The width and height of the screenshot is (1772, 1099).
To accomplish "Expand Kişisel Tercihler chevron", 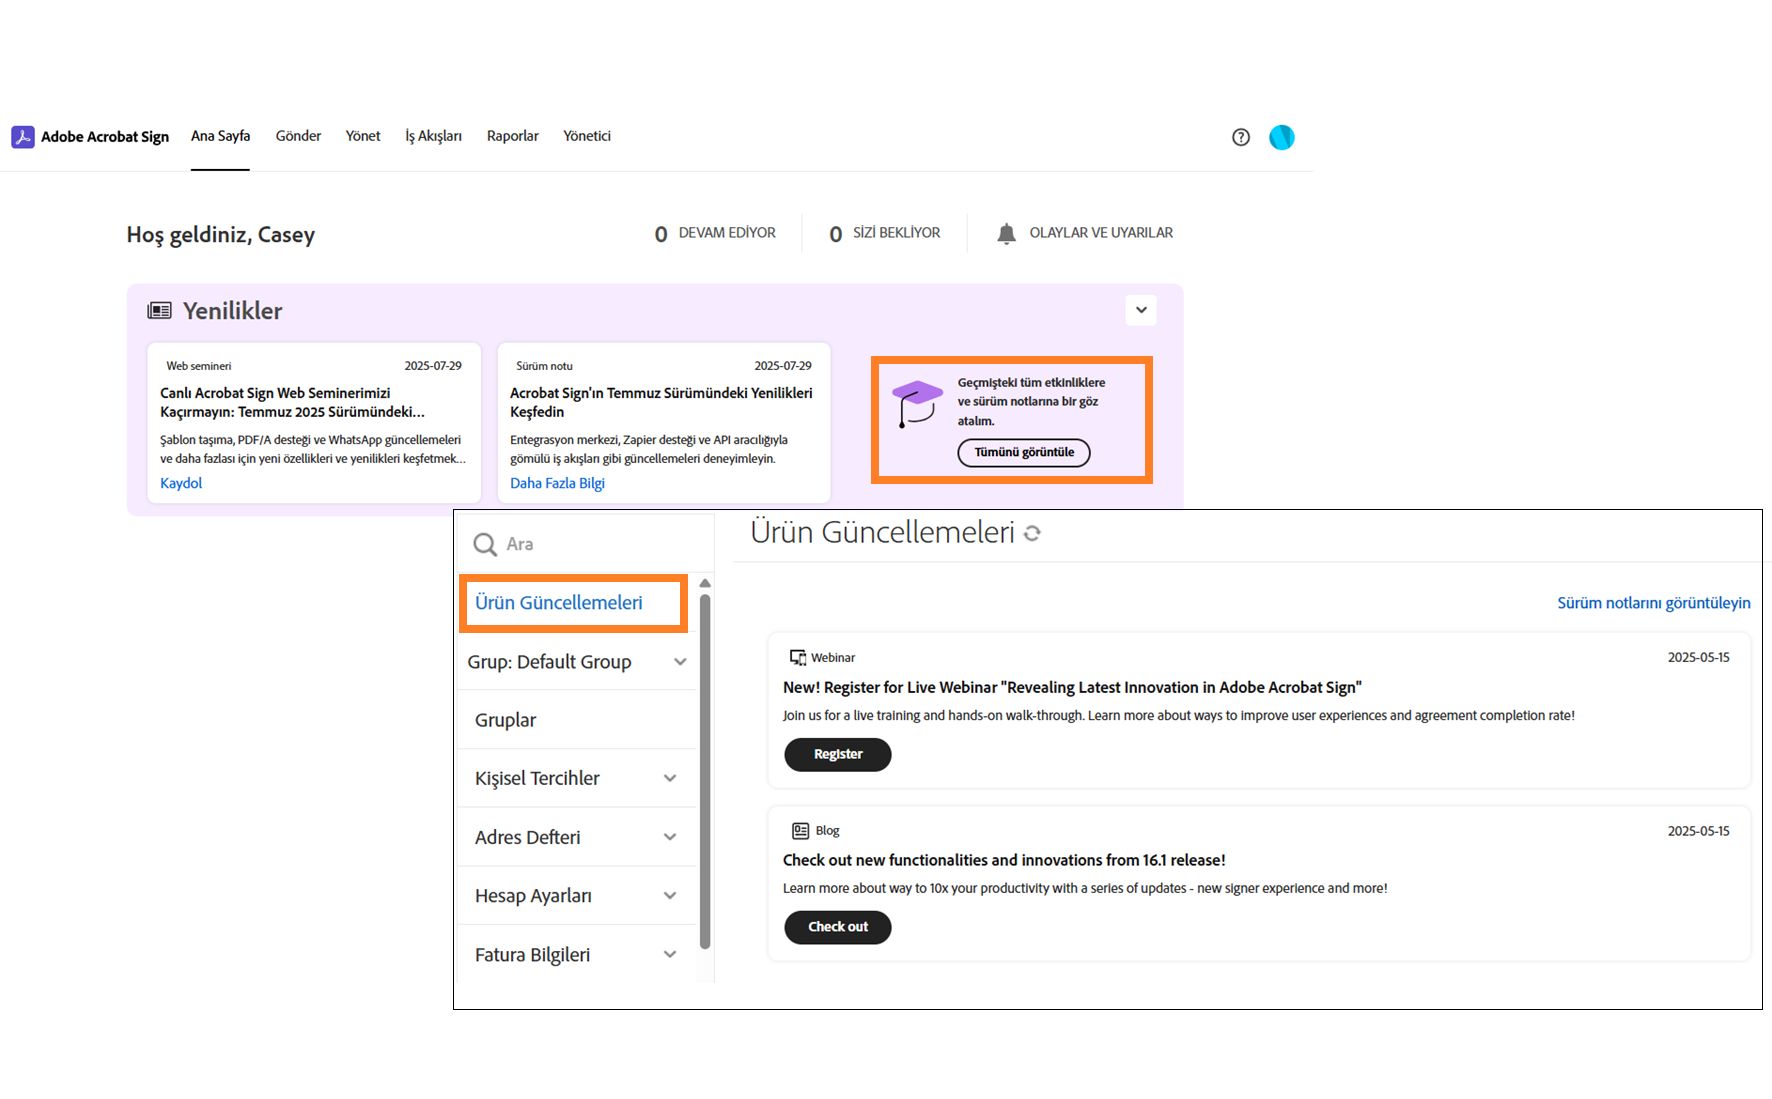I will pos(670,778).
